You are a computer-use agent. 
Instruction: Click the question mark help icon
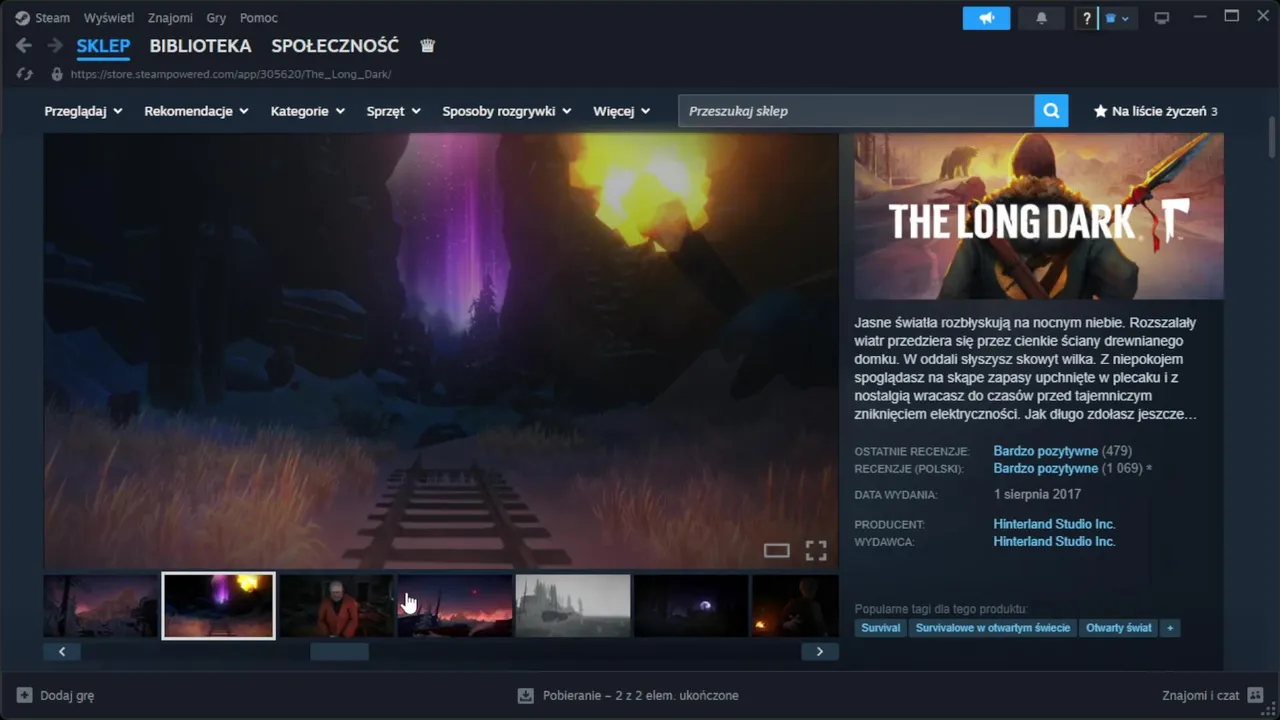pos(1086,18)
